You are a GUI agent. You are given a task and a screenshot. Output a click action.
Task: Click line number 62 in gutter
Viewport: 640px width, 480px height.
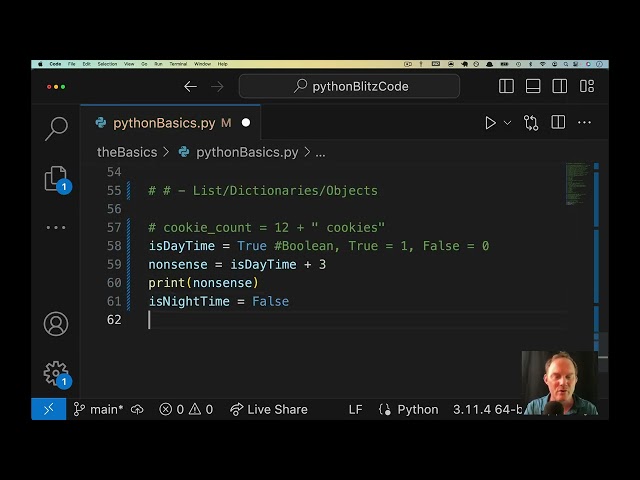(114, 320)
